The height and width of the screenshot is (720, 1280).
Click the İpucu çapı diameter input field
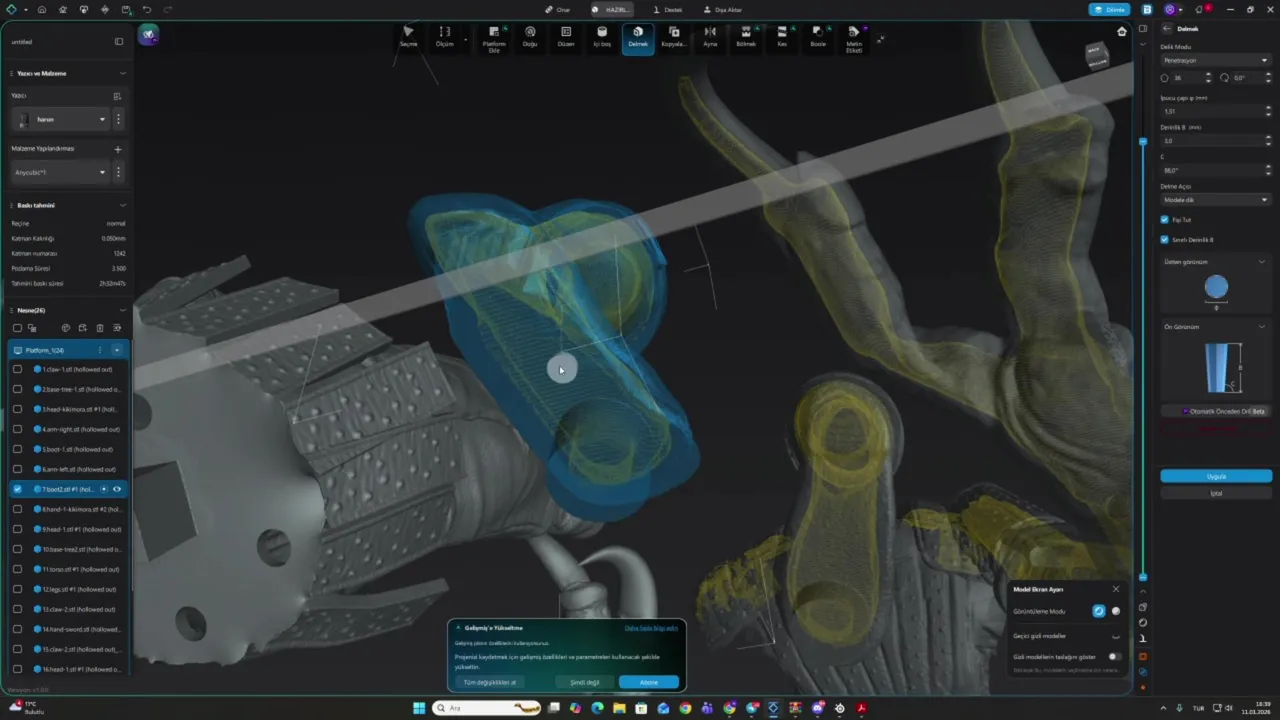1215,112
